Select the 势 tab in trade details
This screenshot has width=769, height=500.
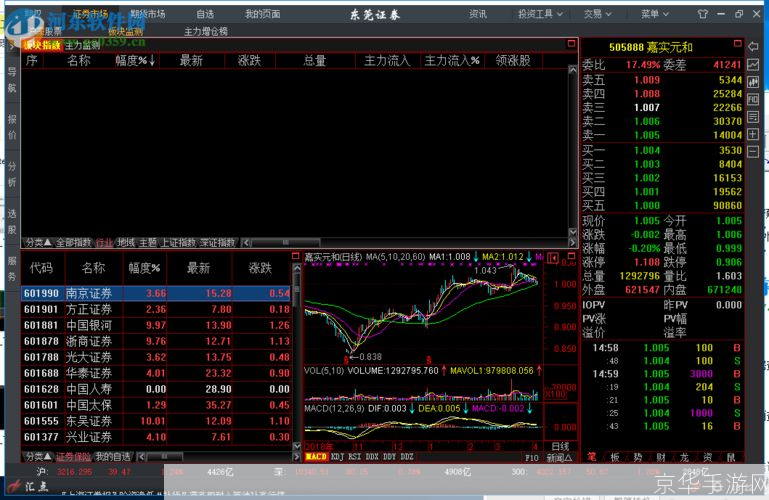[x=638, y=457]
